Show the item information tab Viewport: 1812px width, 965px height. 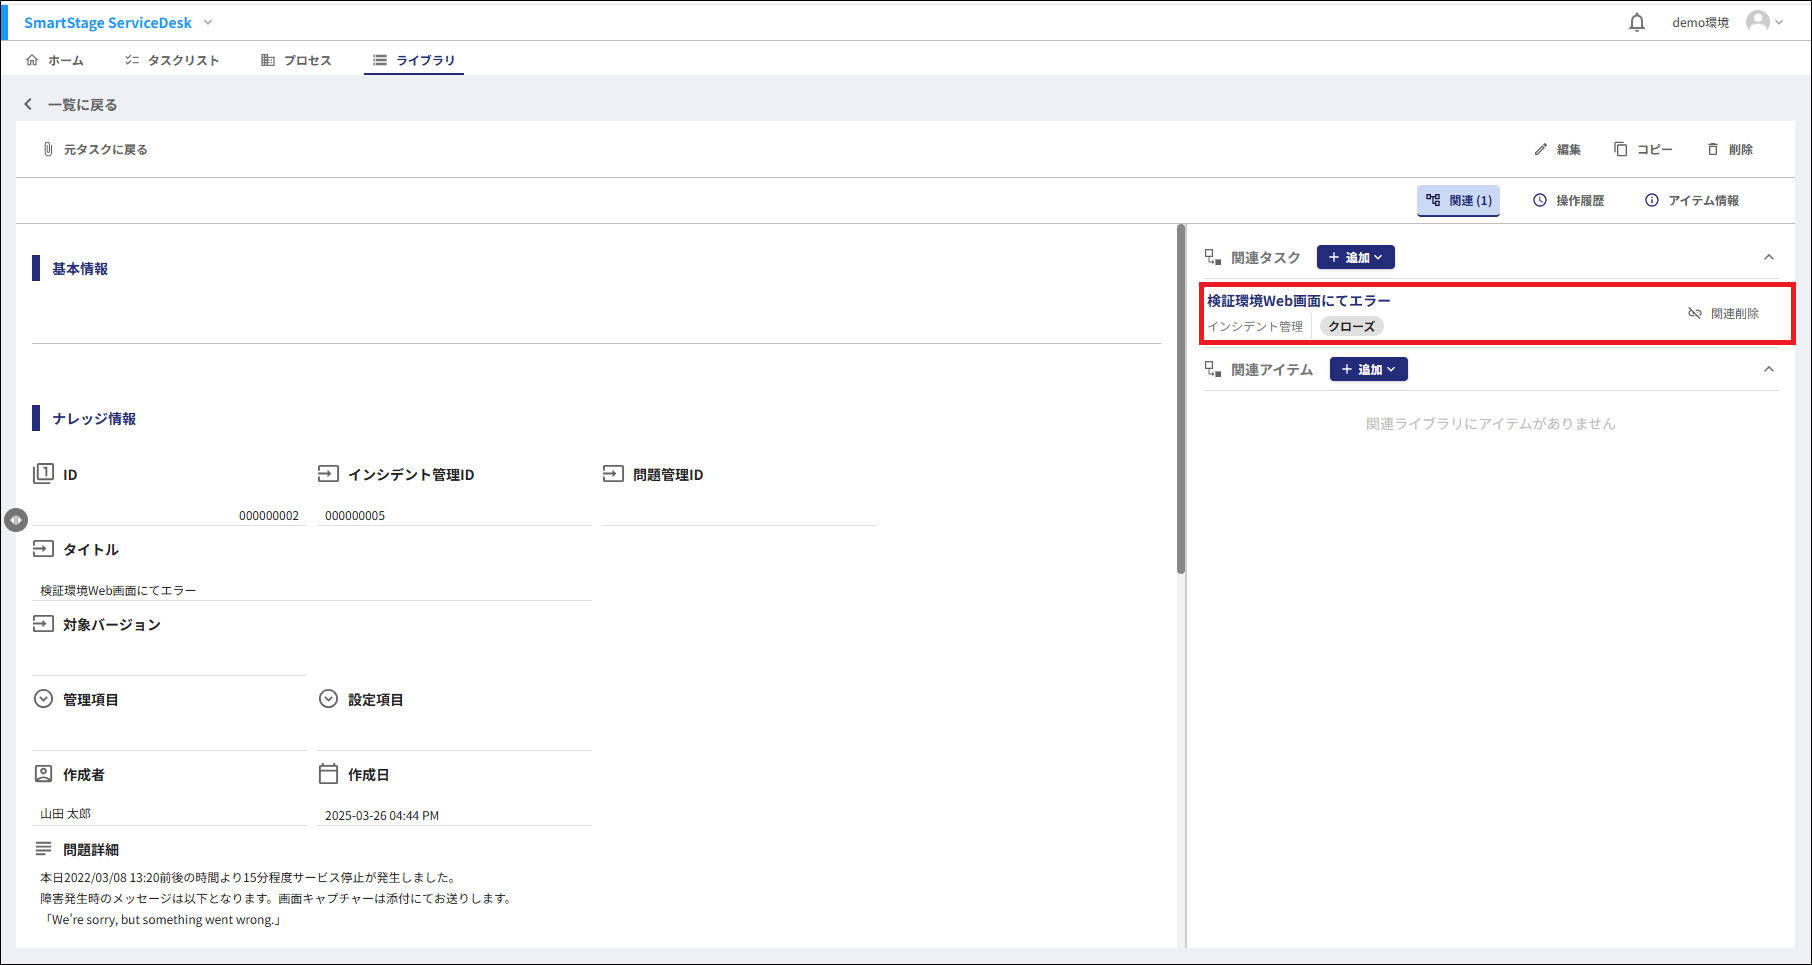click(x=1692, y=200)
